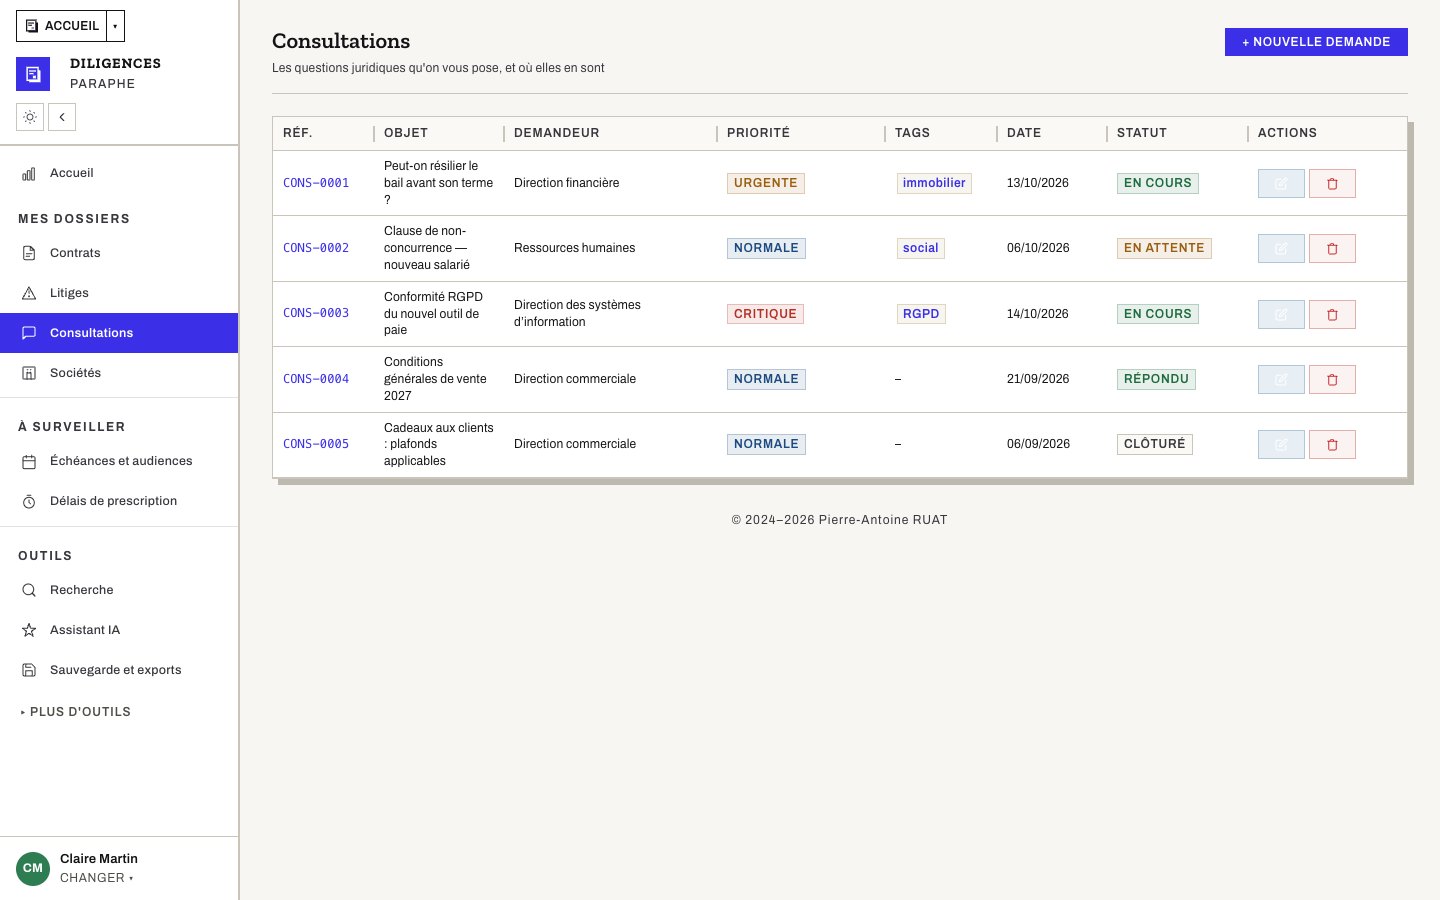Edit the CONS-0004 consultation row
Image resolution: width=1440 pixels, height=900 pixels.
click(1281, 379)
